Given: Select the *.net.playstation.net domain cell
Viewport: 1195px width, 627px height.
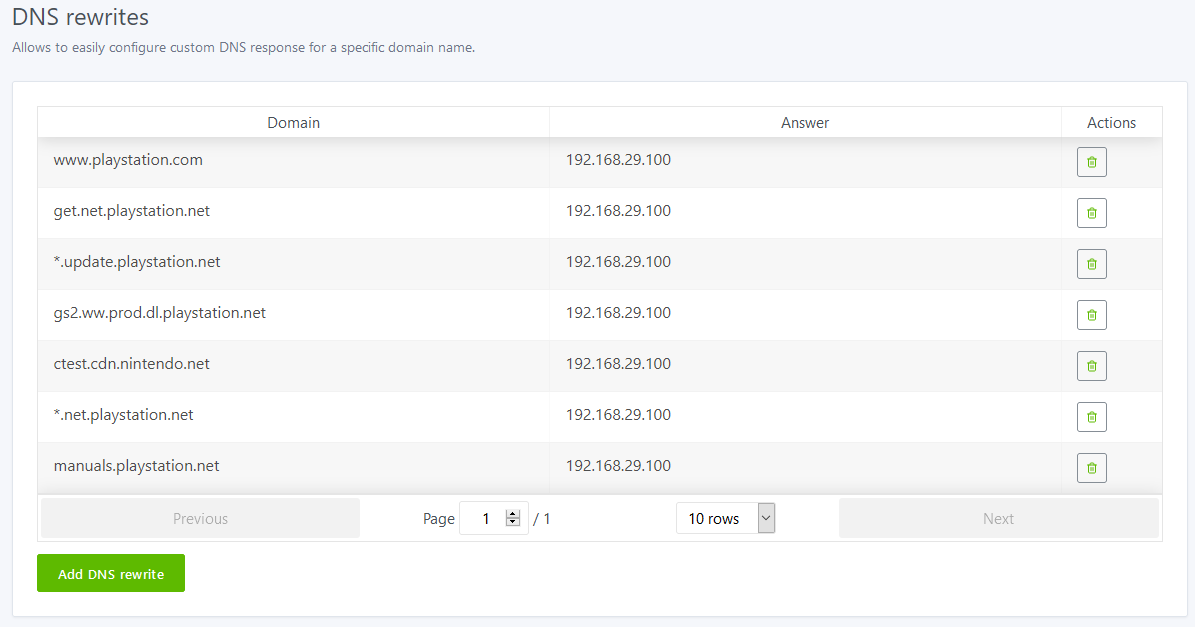Looking at the screenshot, I should coord(293,417).
